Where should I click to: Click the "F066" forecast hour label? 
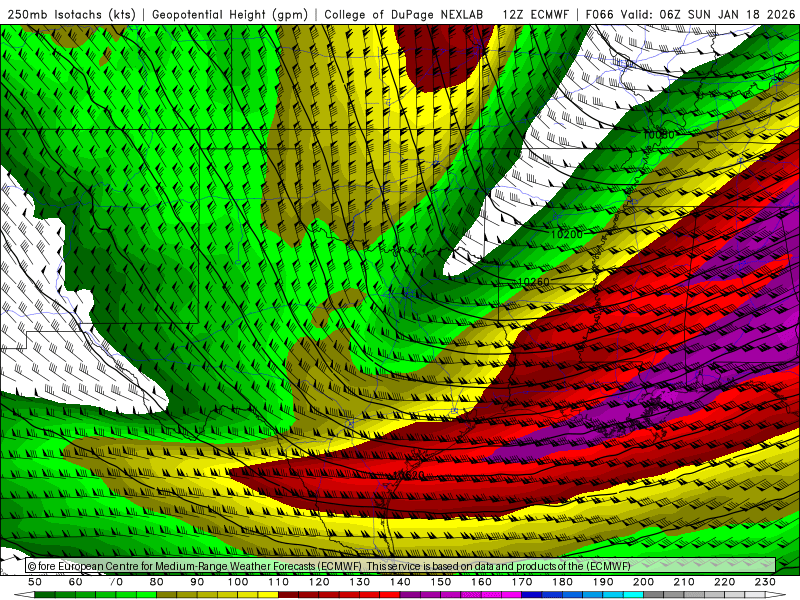coord(599,15)
